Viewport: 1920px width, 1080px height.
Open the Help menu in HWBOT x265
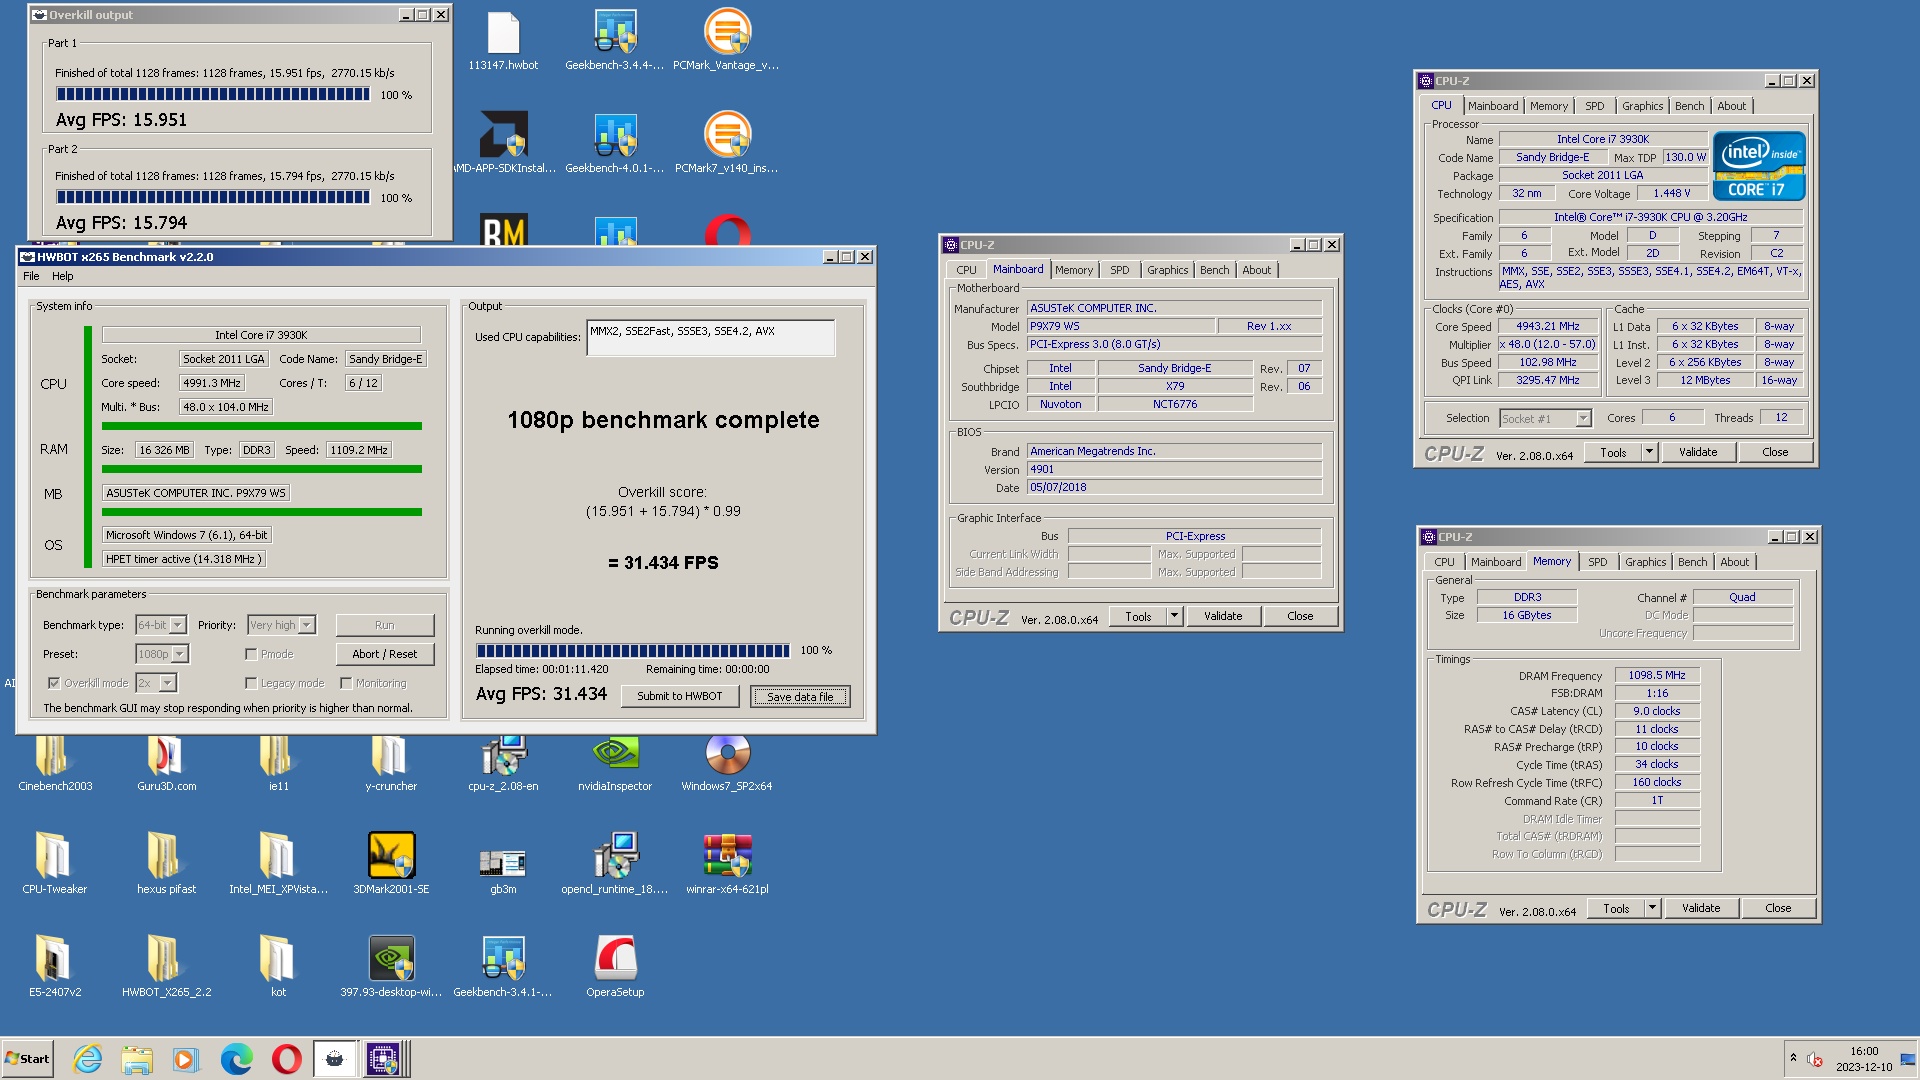tap(63, 276)
